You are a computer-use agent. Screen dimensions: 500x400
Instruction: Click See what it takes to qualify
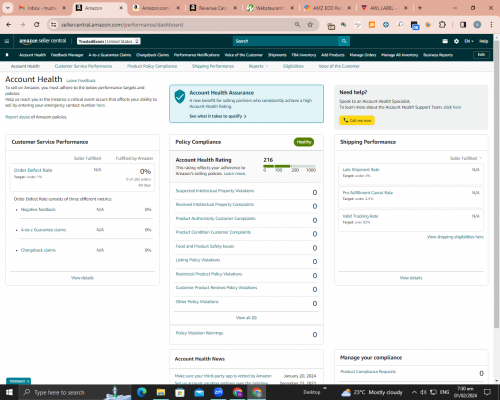pyautogui.click(x=218, y=116)
